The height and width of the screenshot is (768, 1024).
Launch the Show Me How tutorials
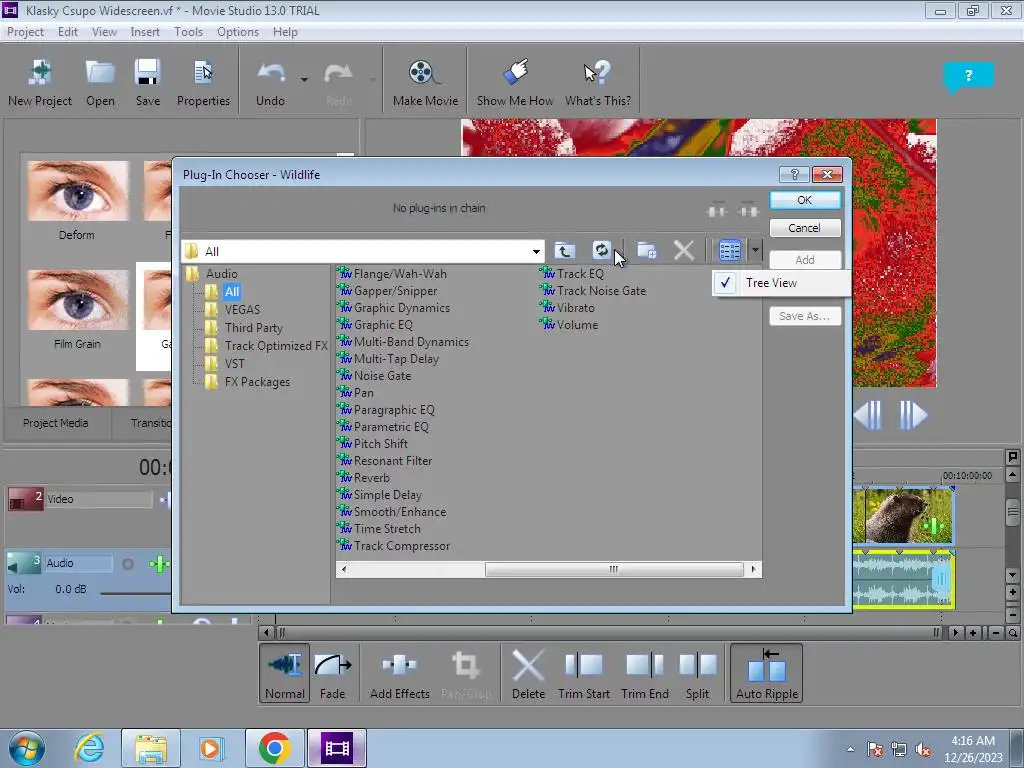(515, 83)
